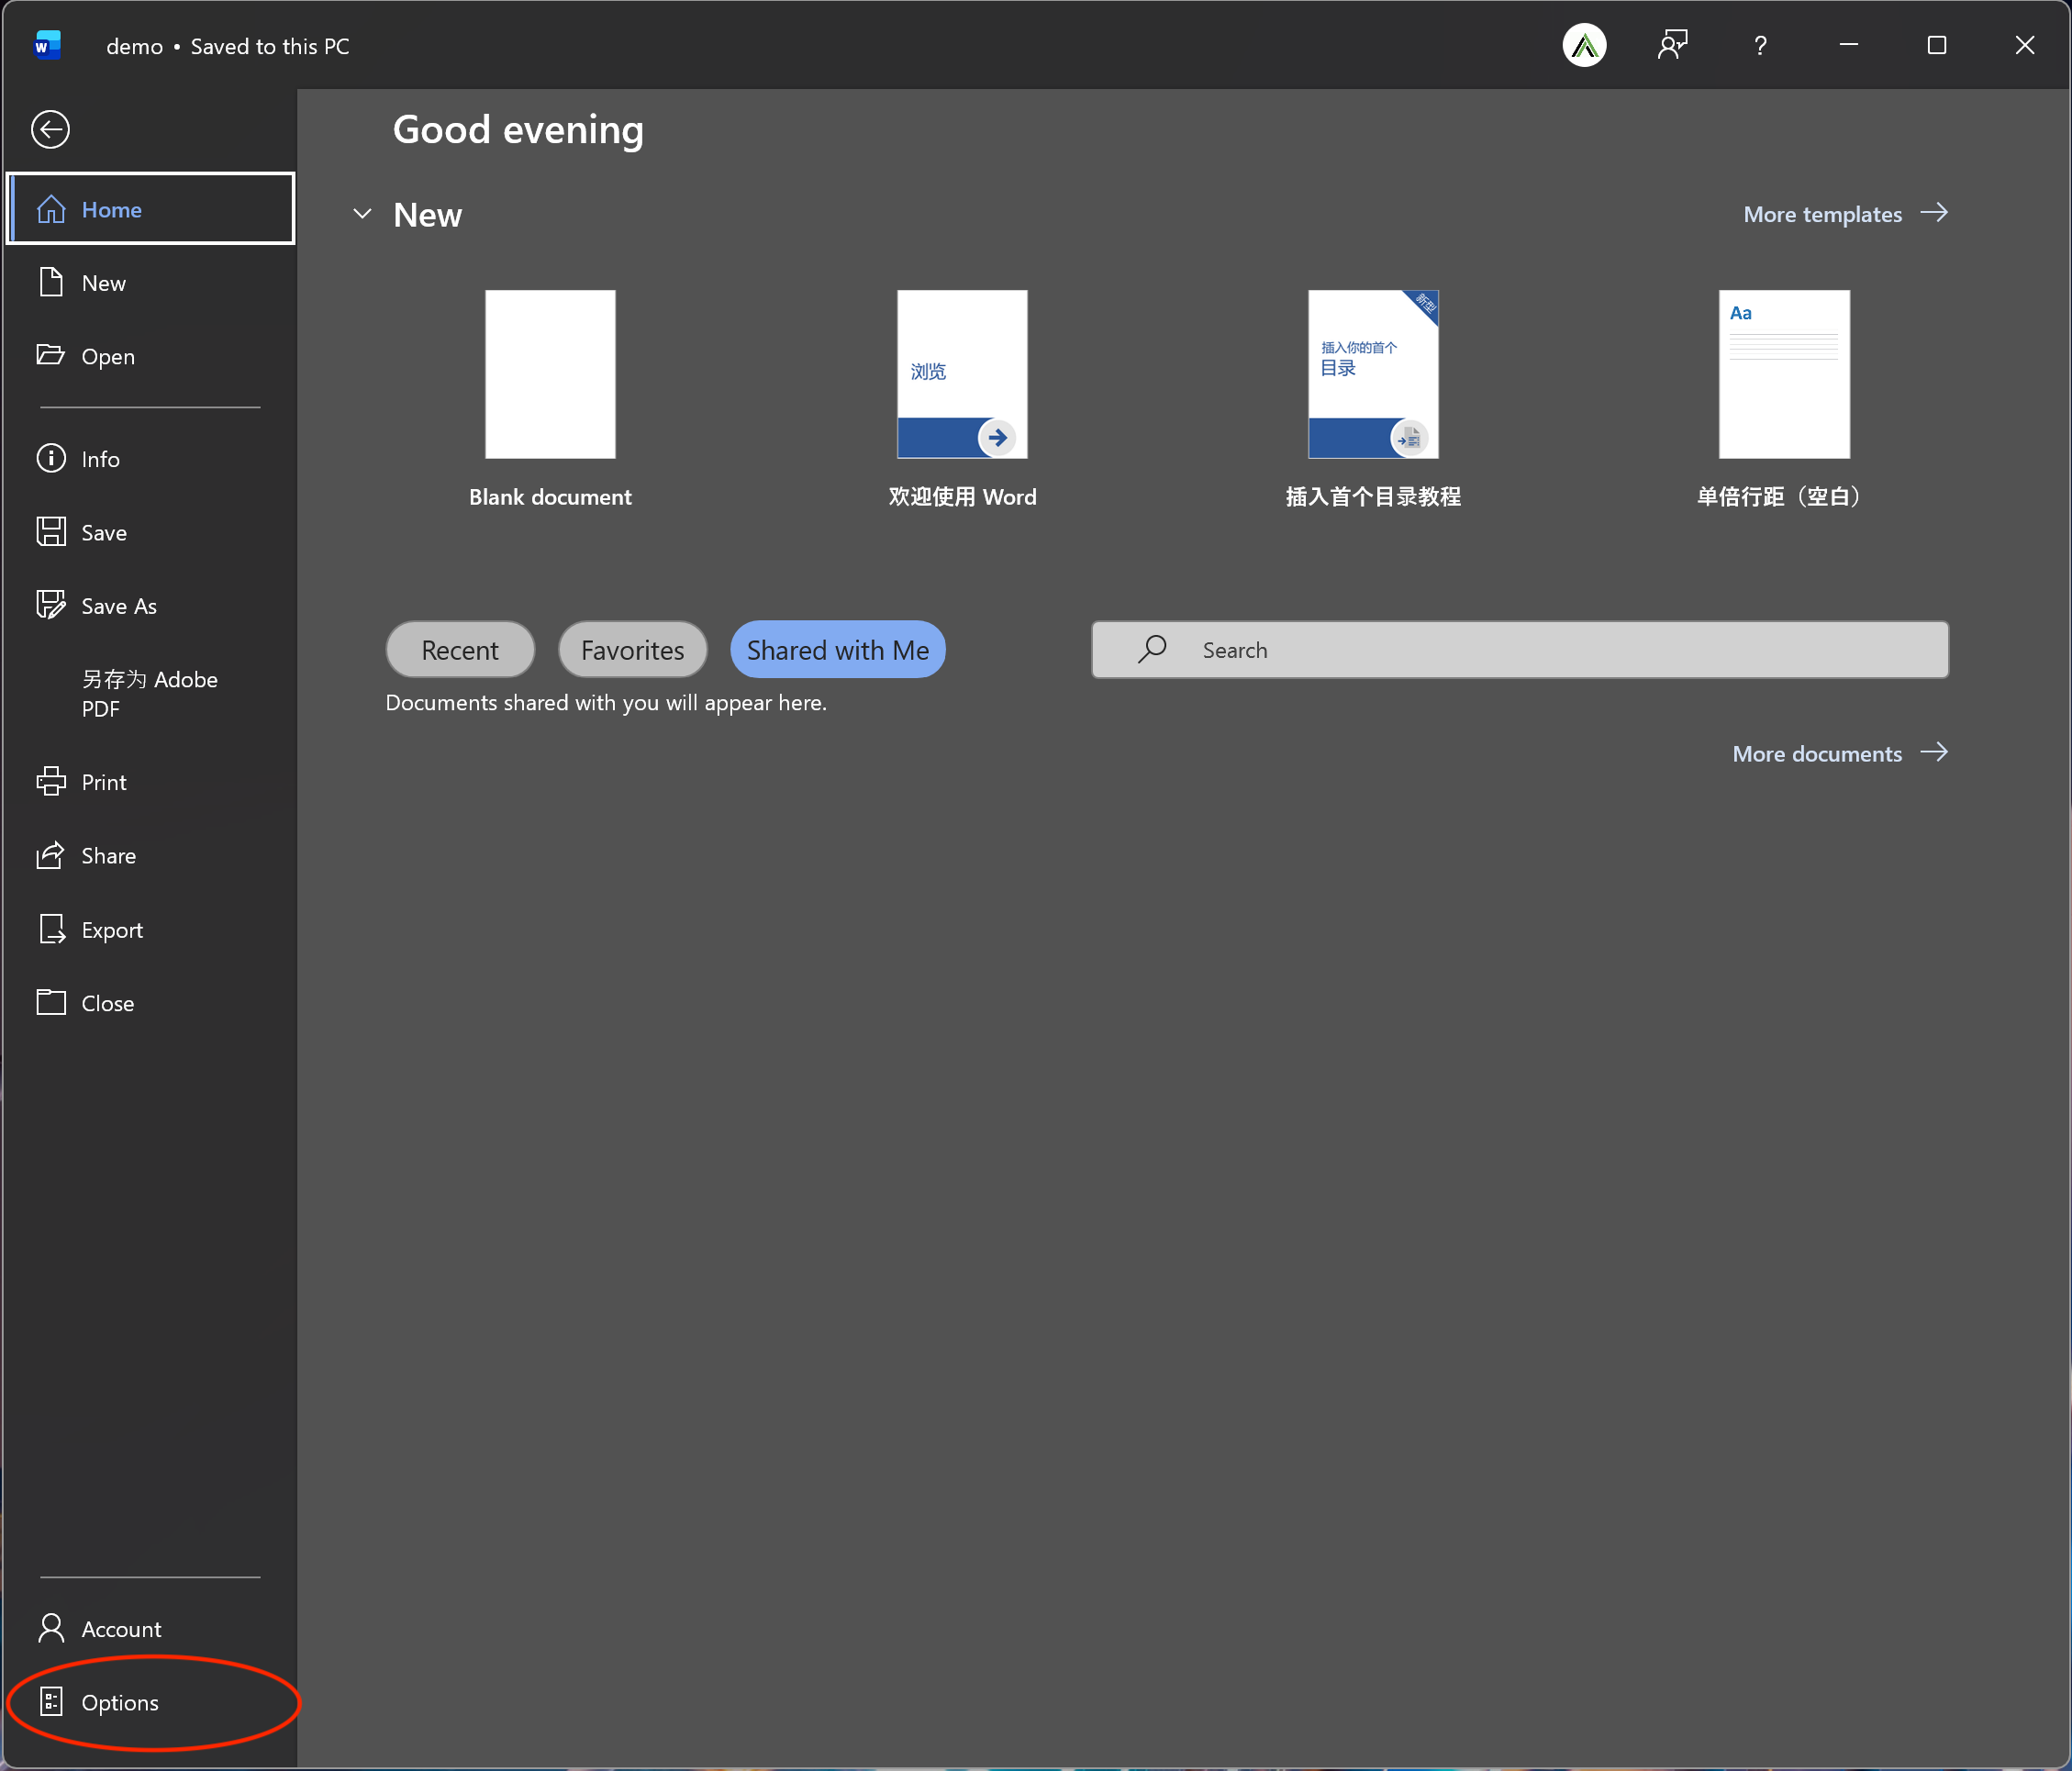Open the New document pane
This screenshot has width=2072, height=1771.
103,282
